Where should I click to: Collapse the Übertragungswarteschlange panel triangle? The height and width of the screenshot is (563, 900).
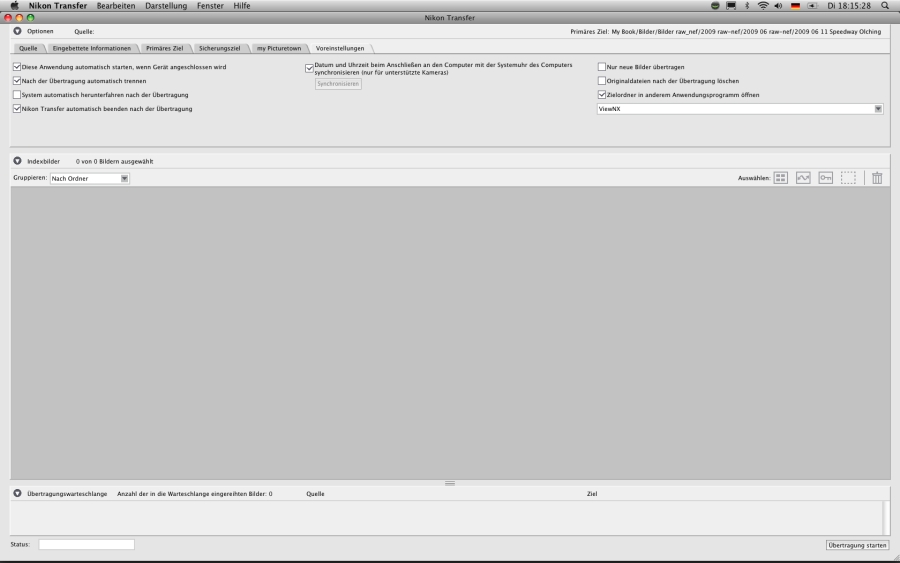(17, 494)
